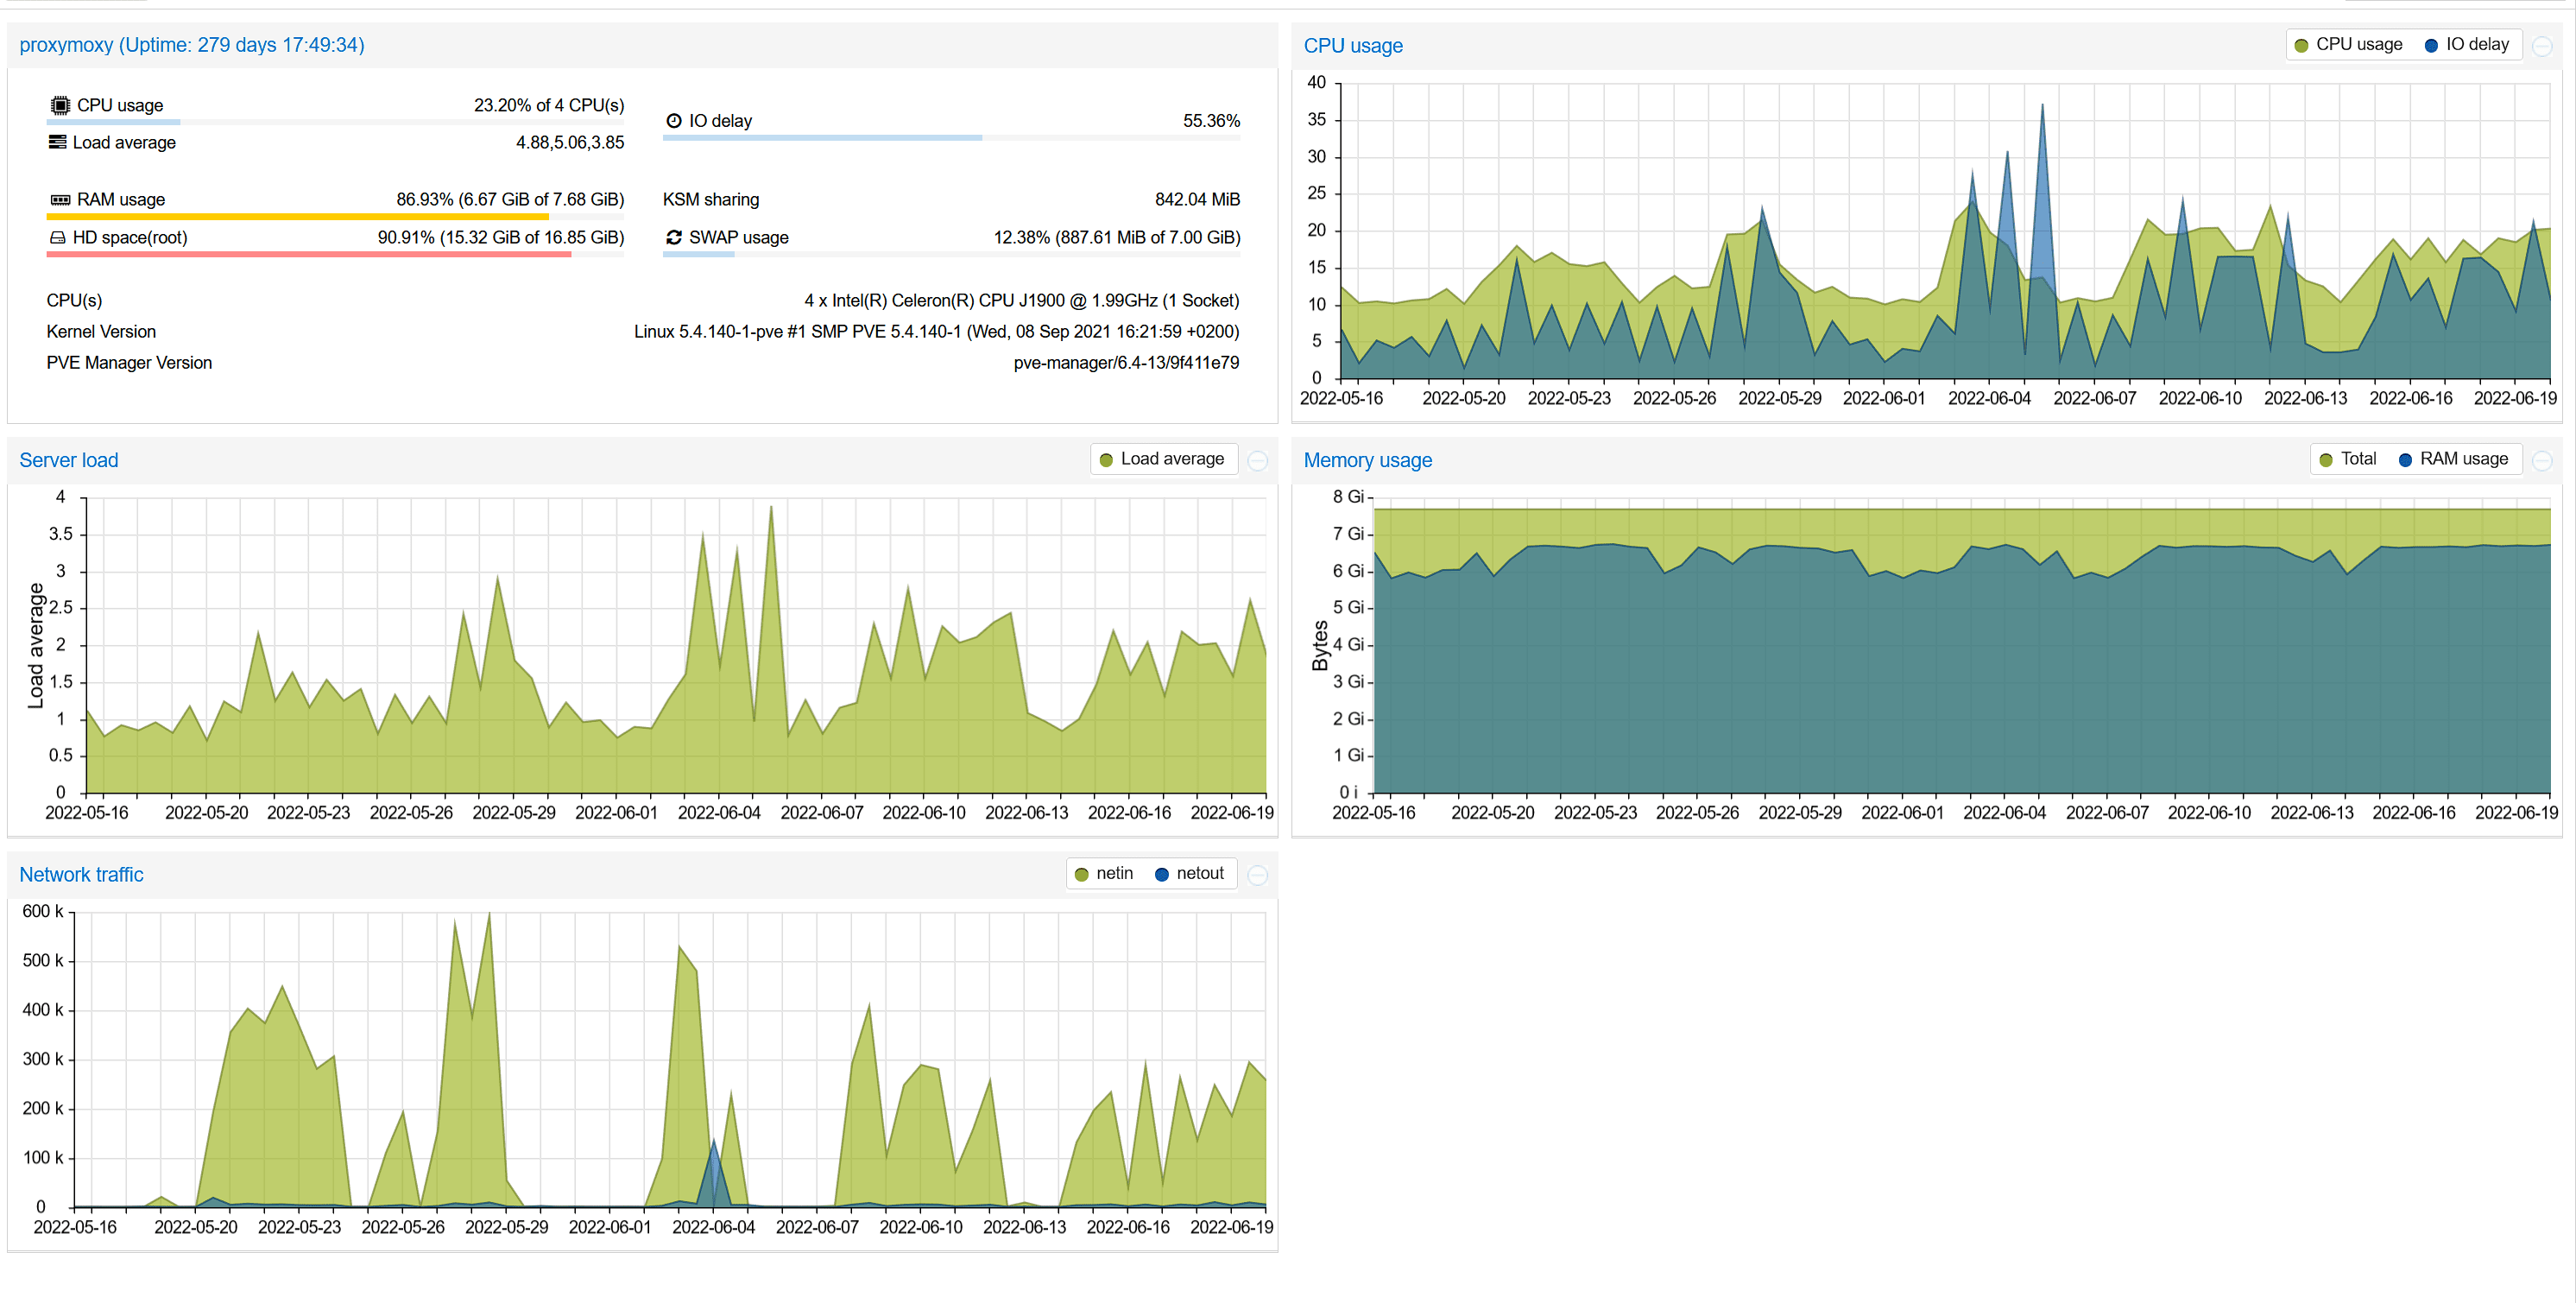Click the '90.91% (15.32 GiB of 16.85 GiB)' value
Viewport: 2576px width, 1303px height.
point(501,237)
